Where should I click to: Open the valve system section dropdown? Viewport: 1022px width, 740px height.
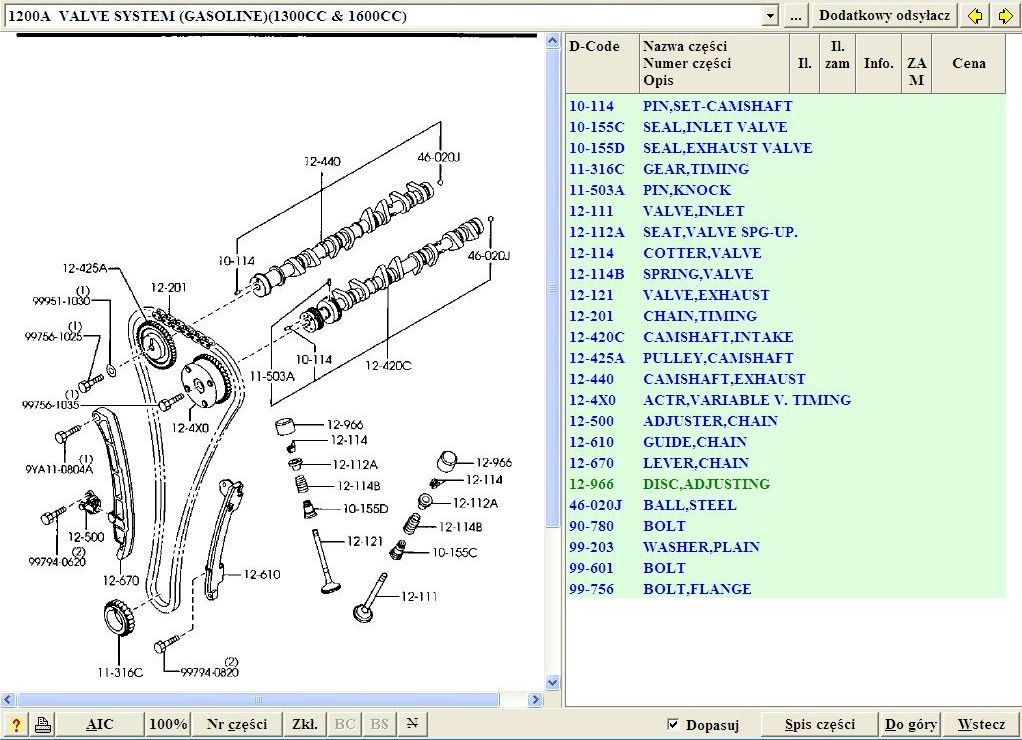(769, 16)
